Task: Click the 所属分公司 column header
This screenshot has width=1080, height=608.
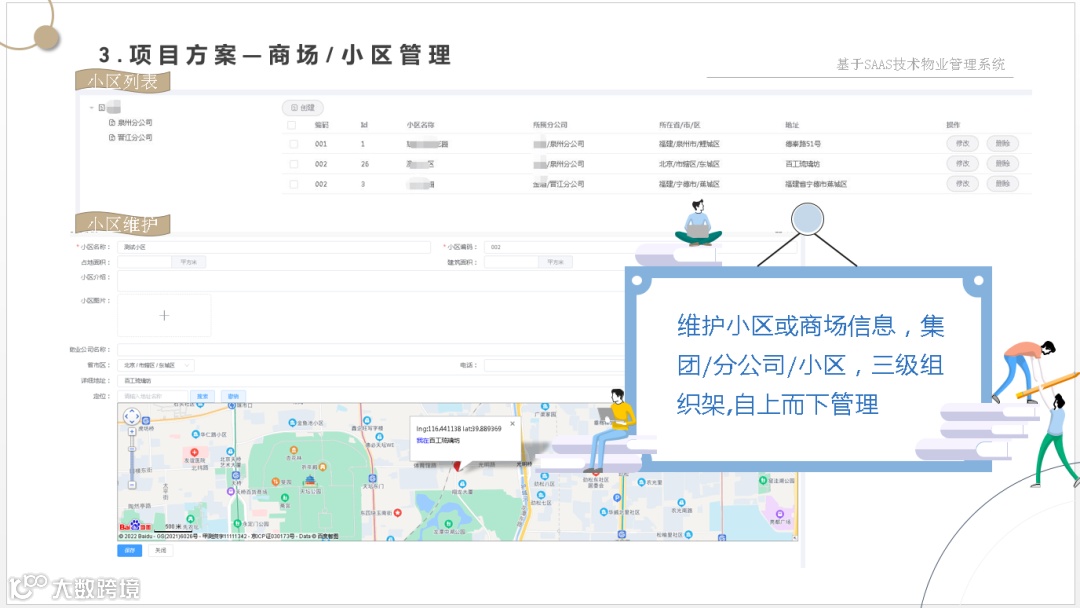Action: (x=550, y=125)
